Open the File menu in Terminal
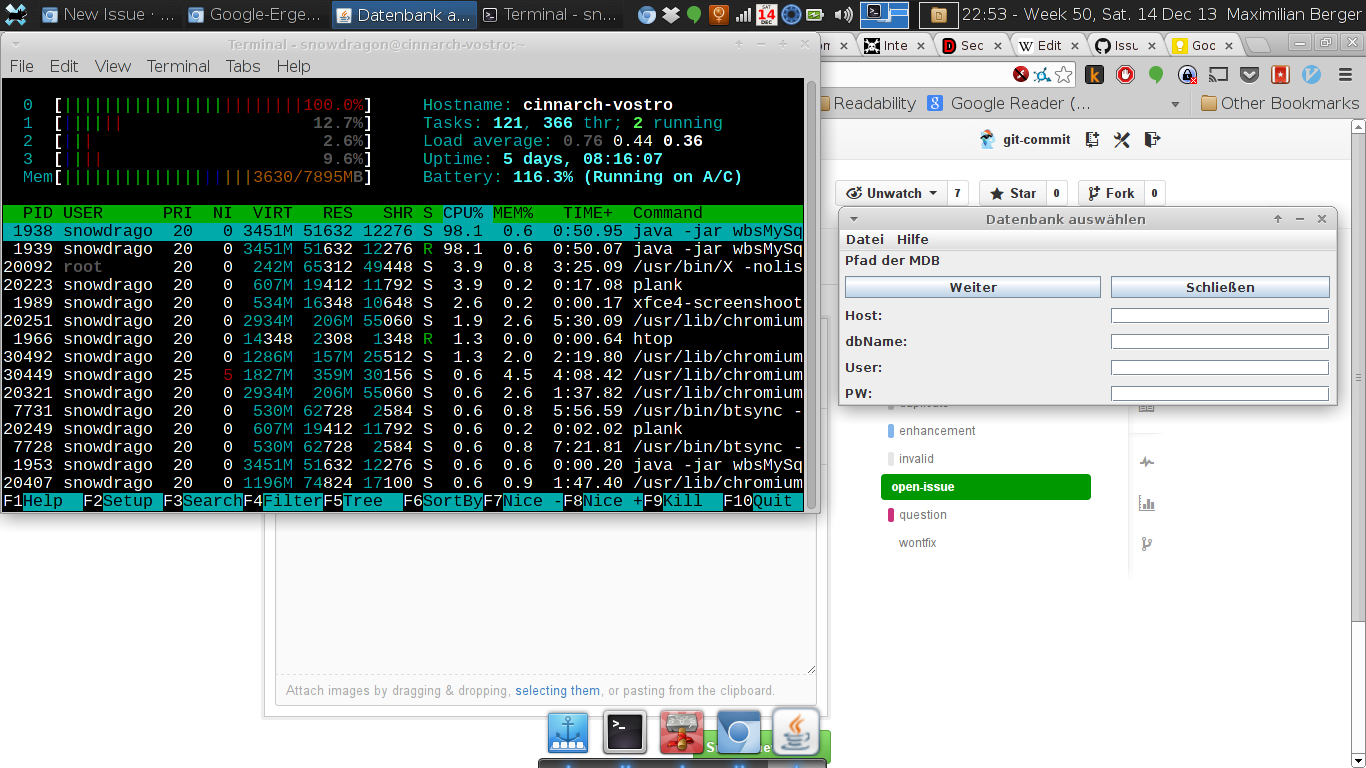Screen dimensions: 1366x768 point(21,66)
